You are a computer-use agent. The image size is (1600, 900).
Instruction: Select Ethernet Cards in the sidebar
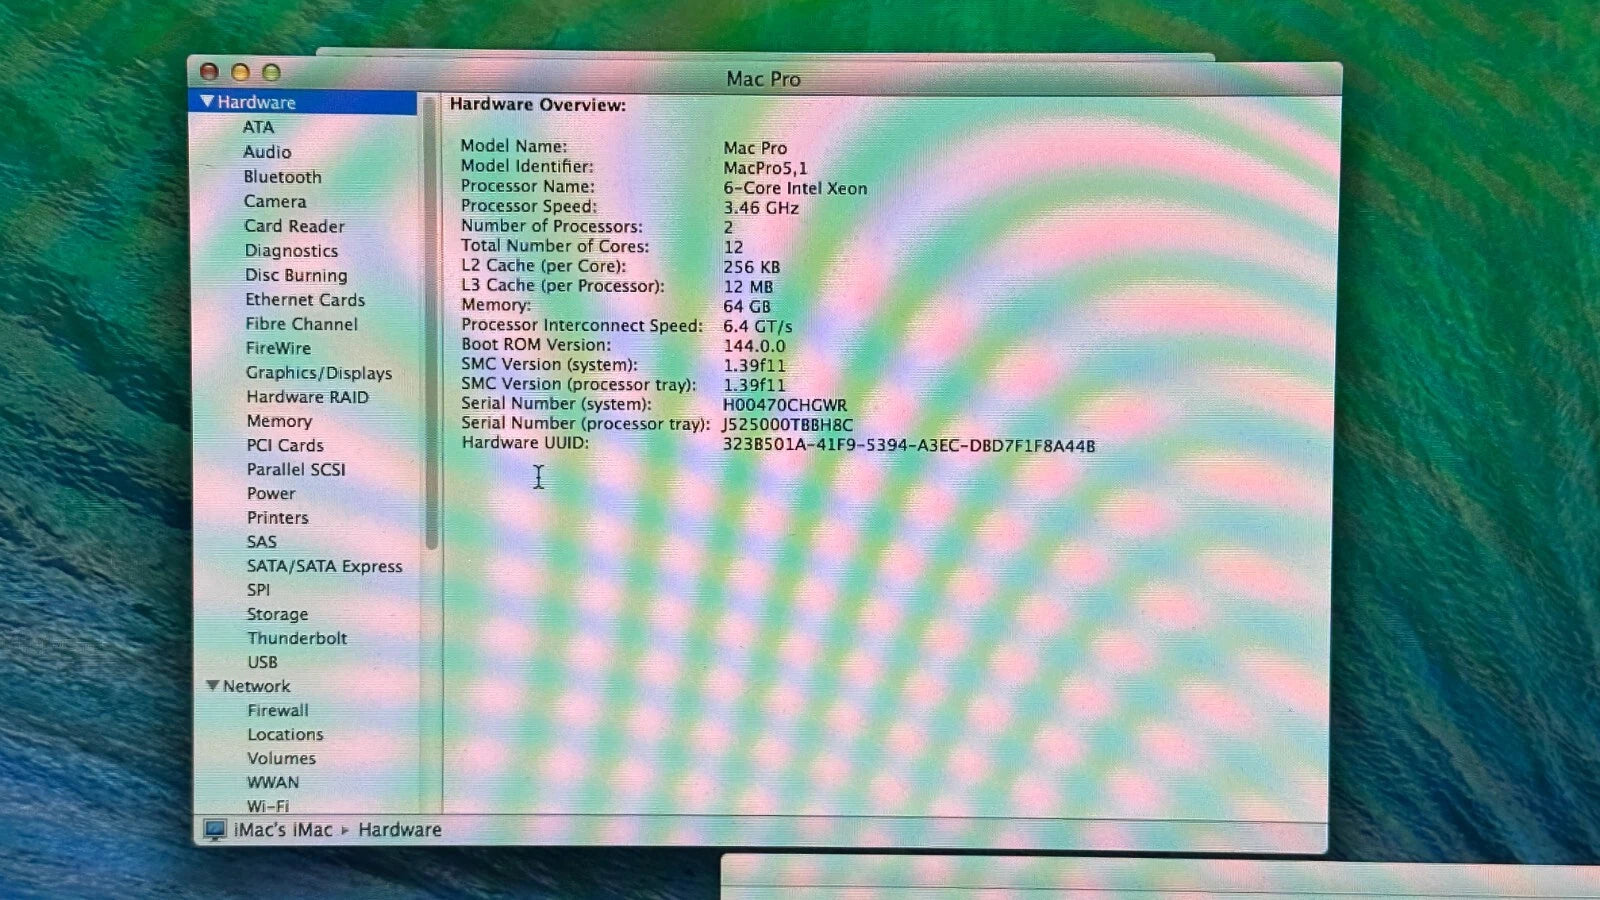point(305,299)
